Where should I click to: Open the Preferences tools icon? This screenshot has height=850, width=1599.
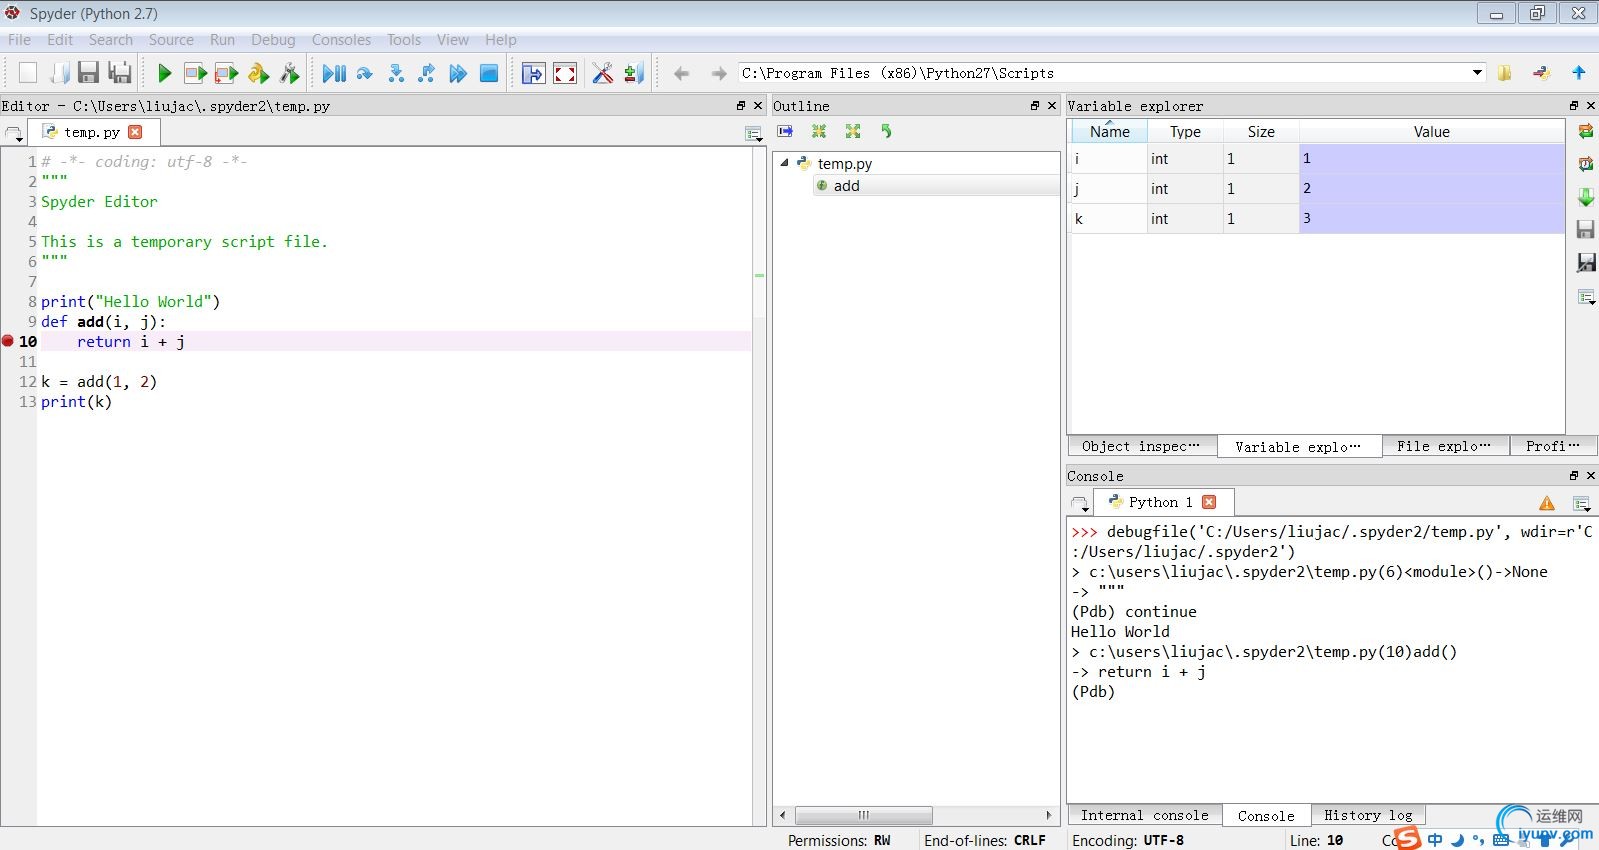(602, 73)
